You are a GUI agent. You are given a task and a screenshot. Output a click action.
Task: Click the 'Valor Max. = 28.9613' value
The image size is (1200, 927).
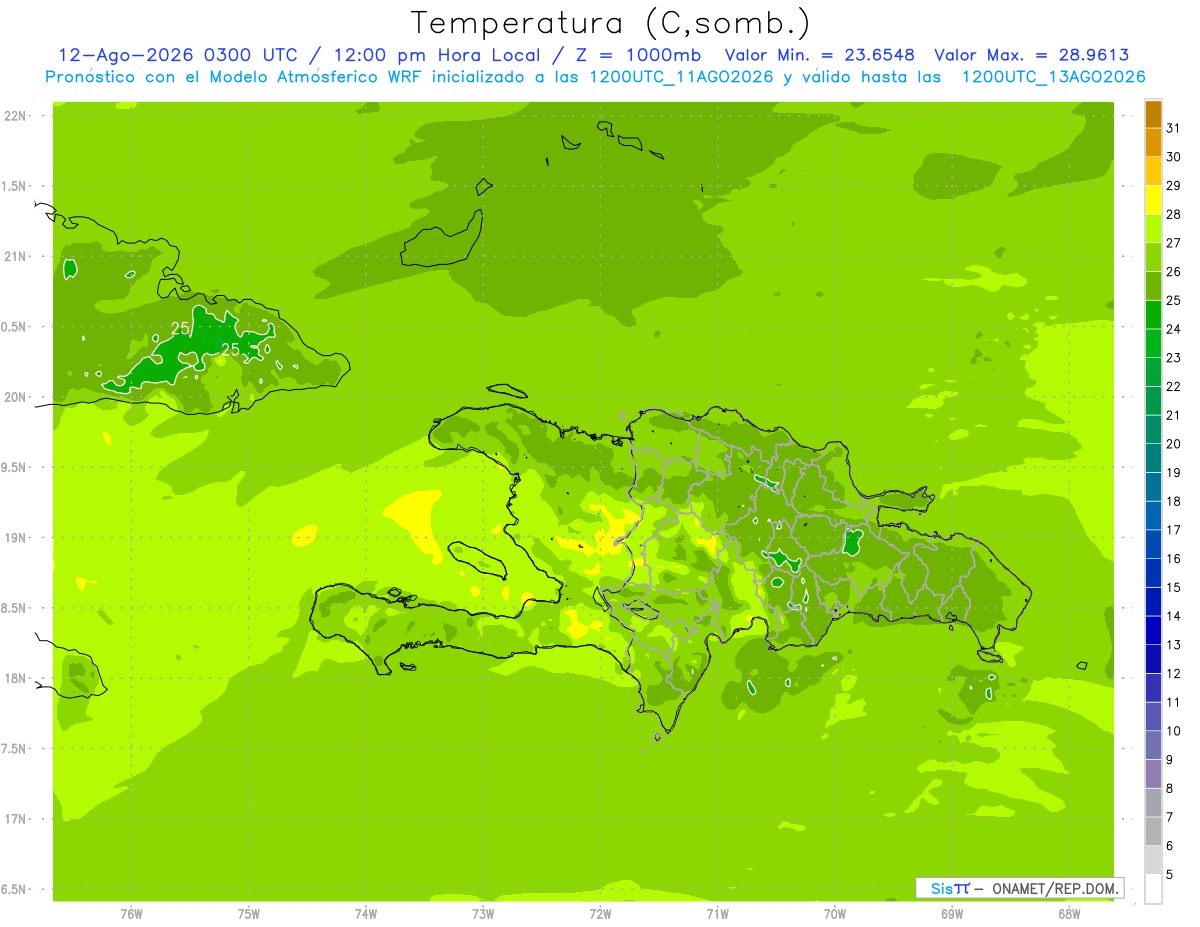[x=1032, y=55]
